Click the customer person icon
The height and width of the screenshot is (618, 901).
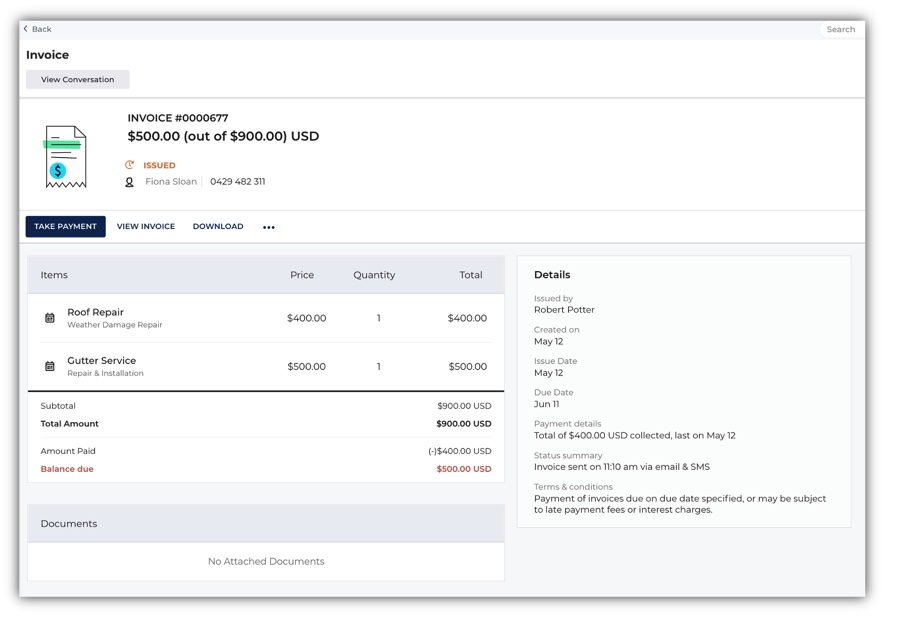129,182
